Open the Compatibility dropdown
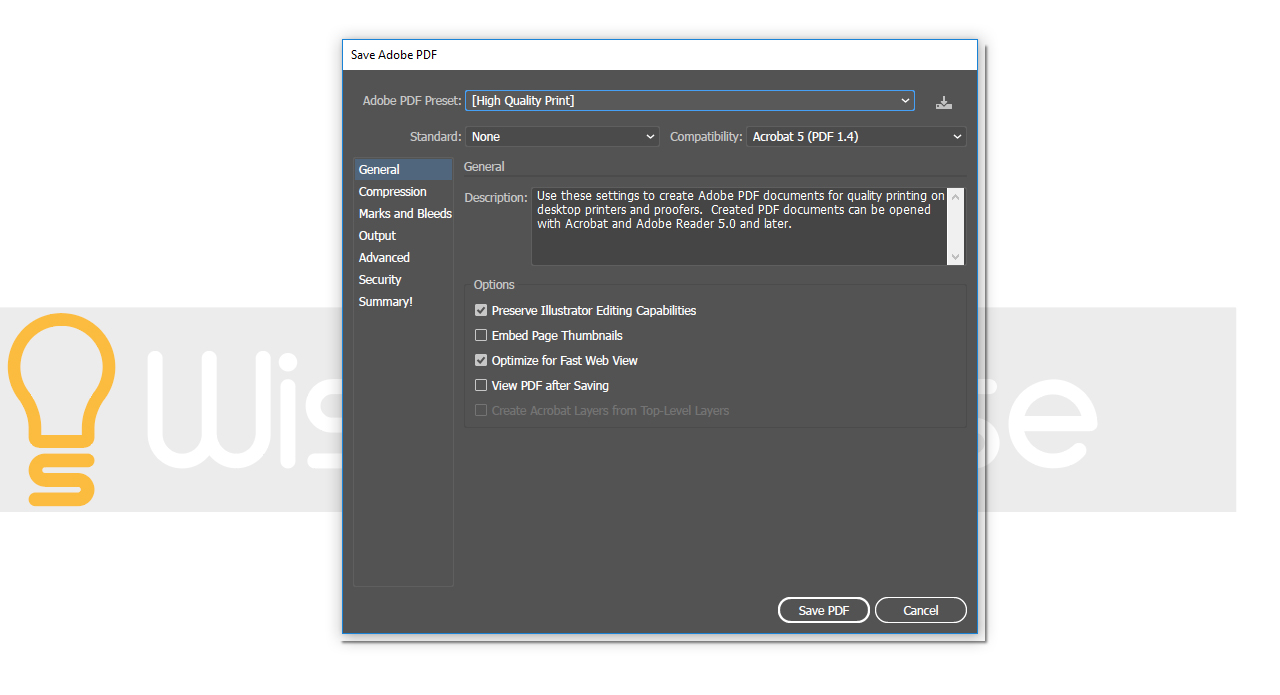This screenshot has width=1280, height=695. coord(856,137)
